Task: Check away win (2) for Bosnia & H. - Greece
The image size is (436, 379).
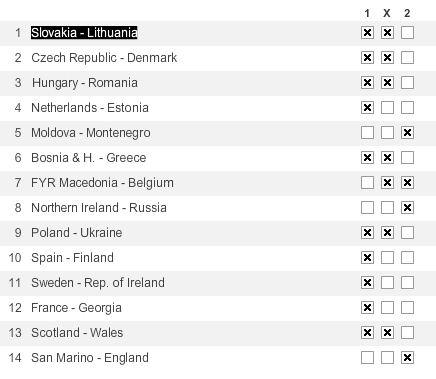Action: (x=407, y=158)
